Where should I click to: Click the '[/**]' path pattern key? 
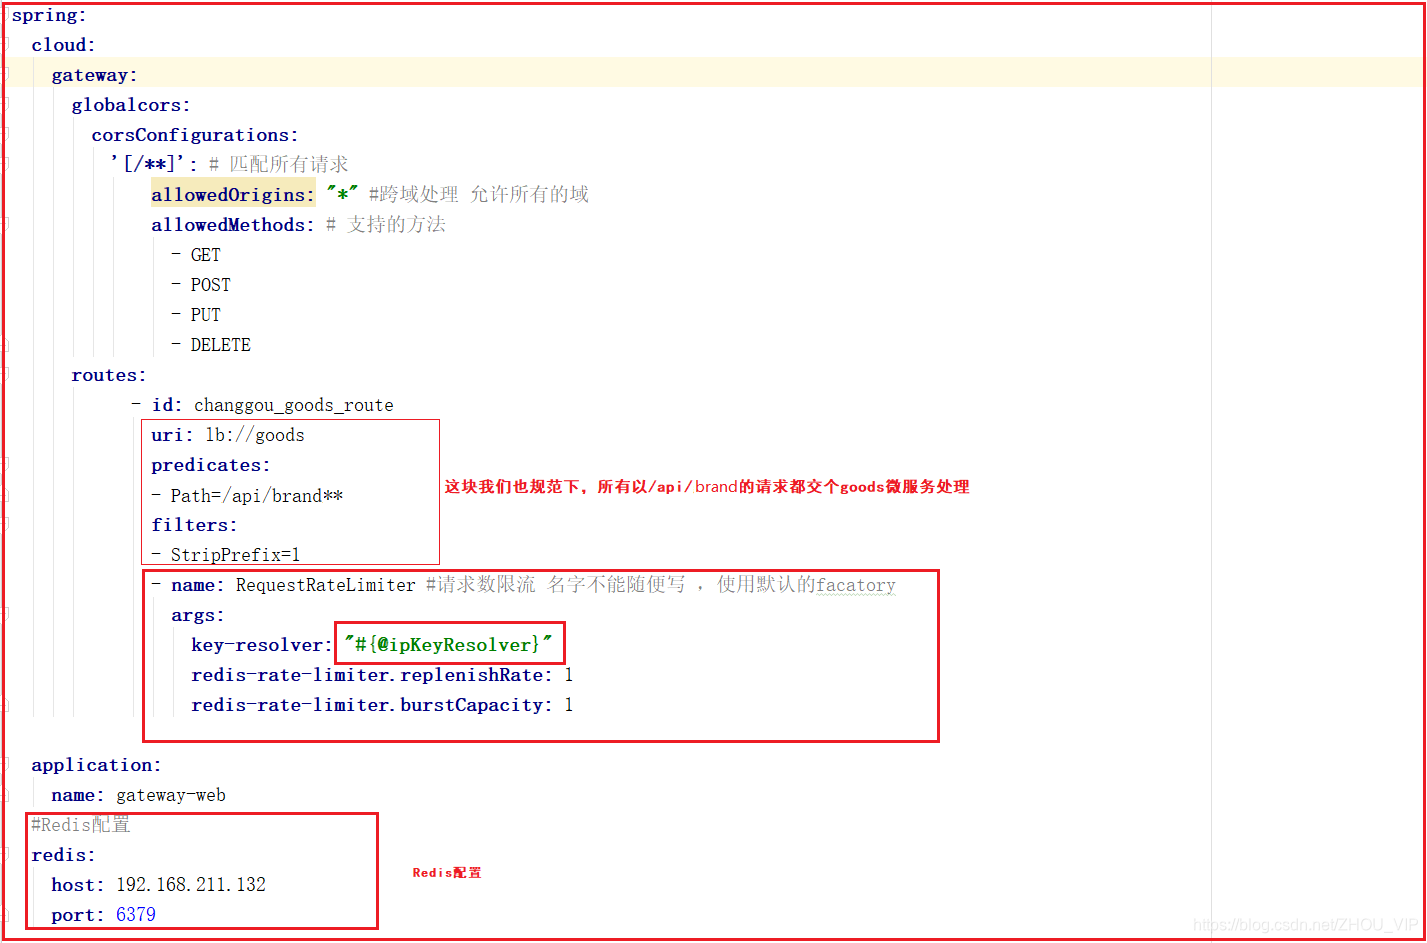point(153,164)
